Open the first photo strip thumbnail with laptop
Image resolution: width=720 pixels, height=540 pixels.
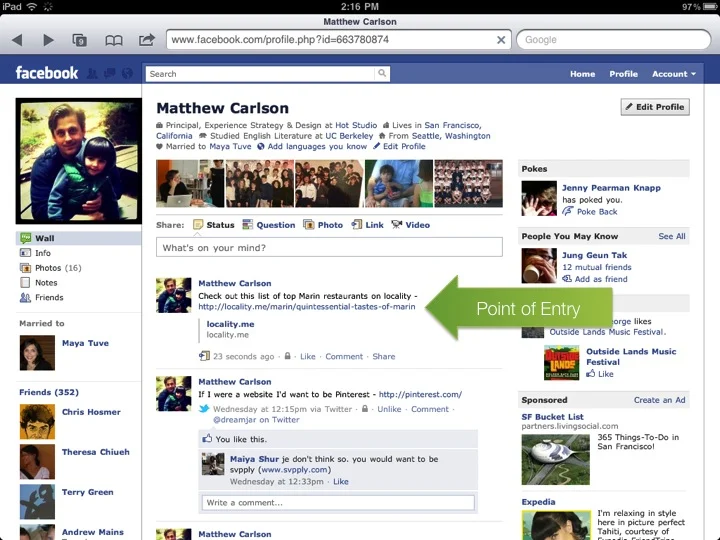pyautogui.click(x=190, y=184)
